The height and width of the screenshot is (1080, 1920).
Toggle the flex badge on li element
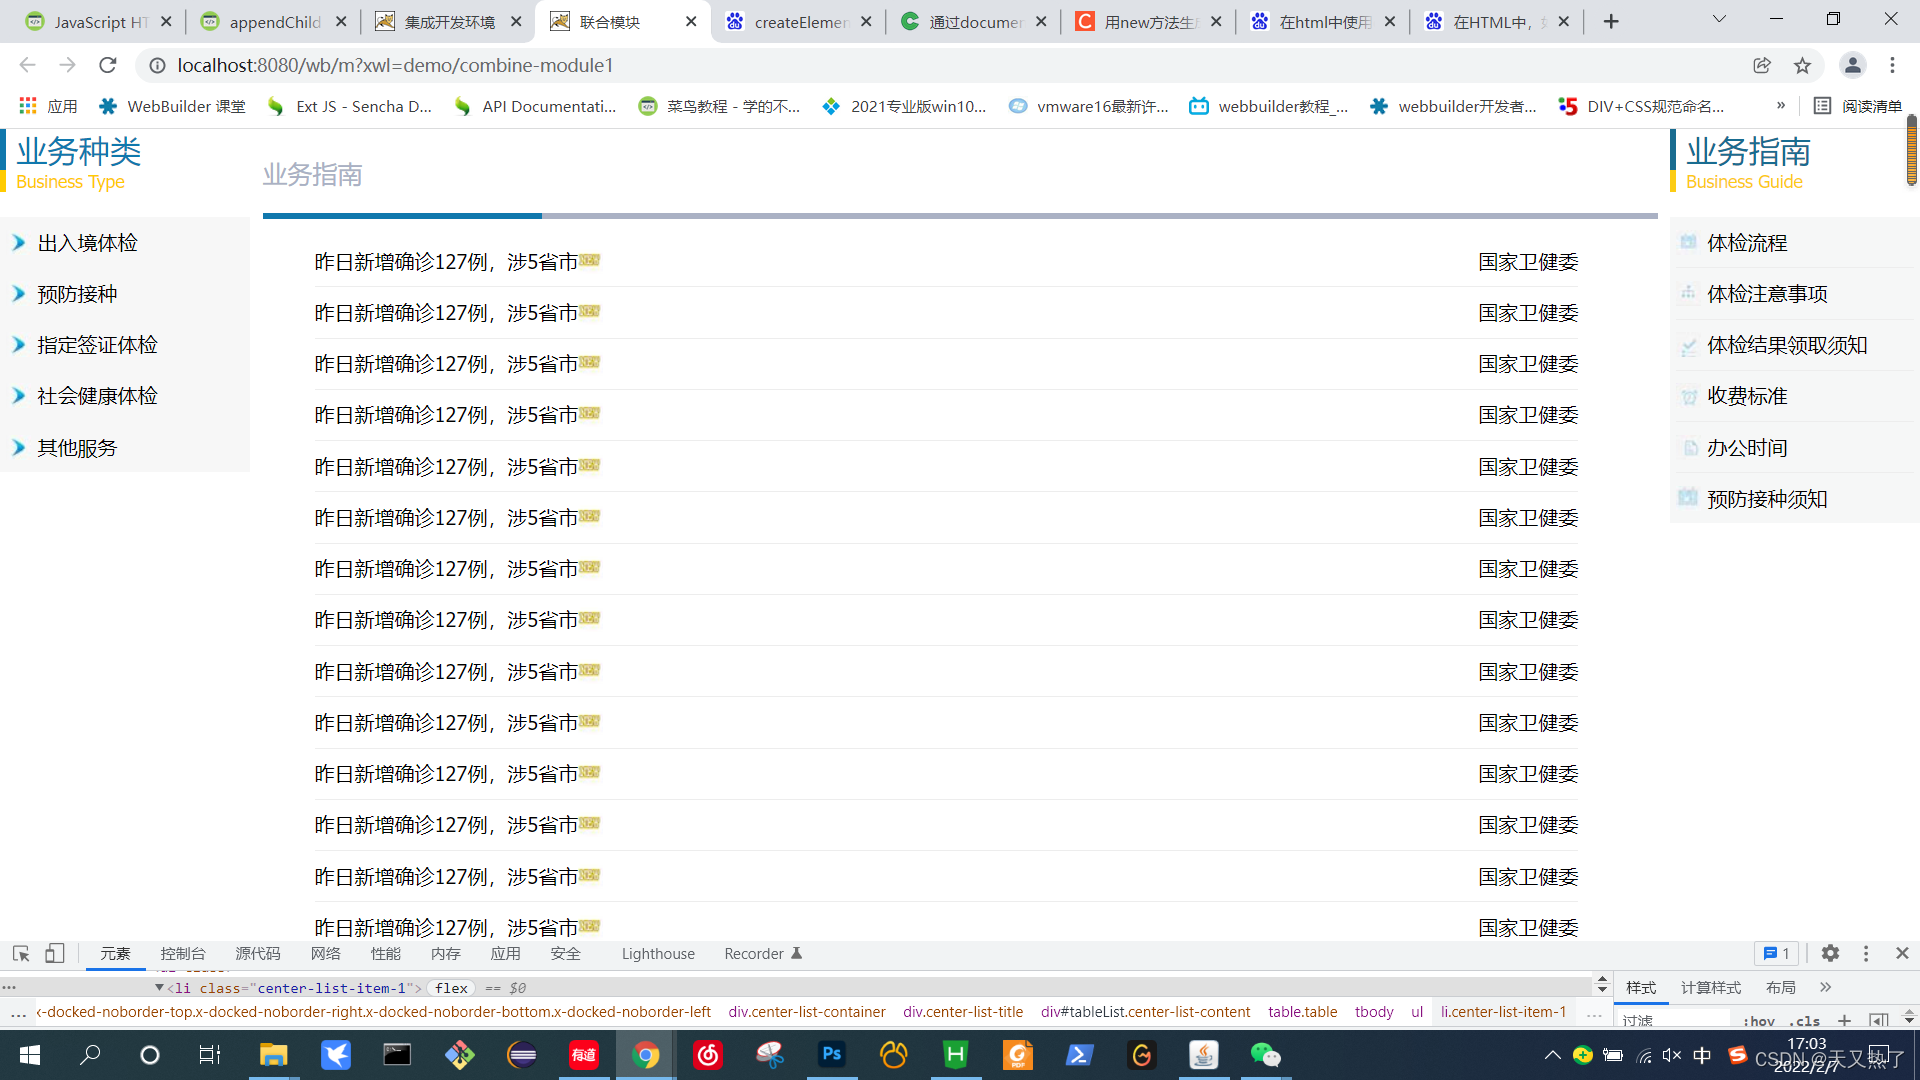451,988
